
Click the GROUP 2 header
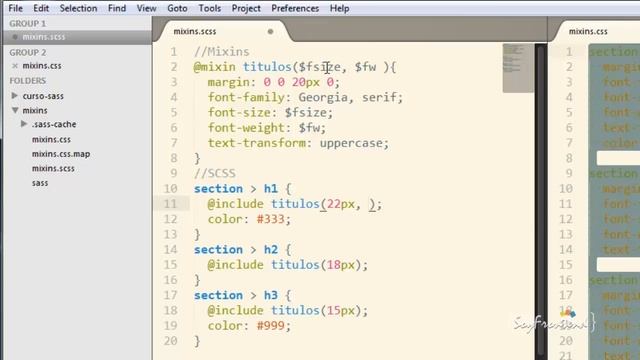(28, 53)
